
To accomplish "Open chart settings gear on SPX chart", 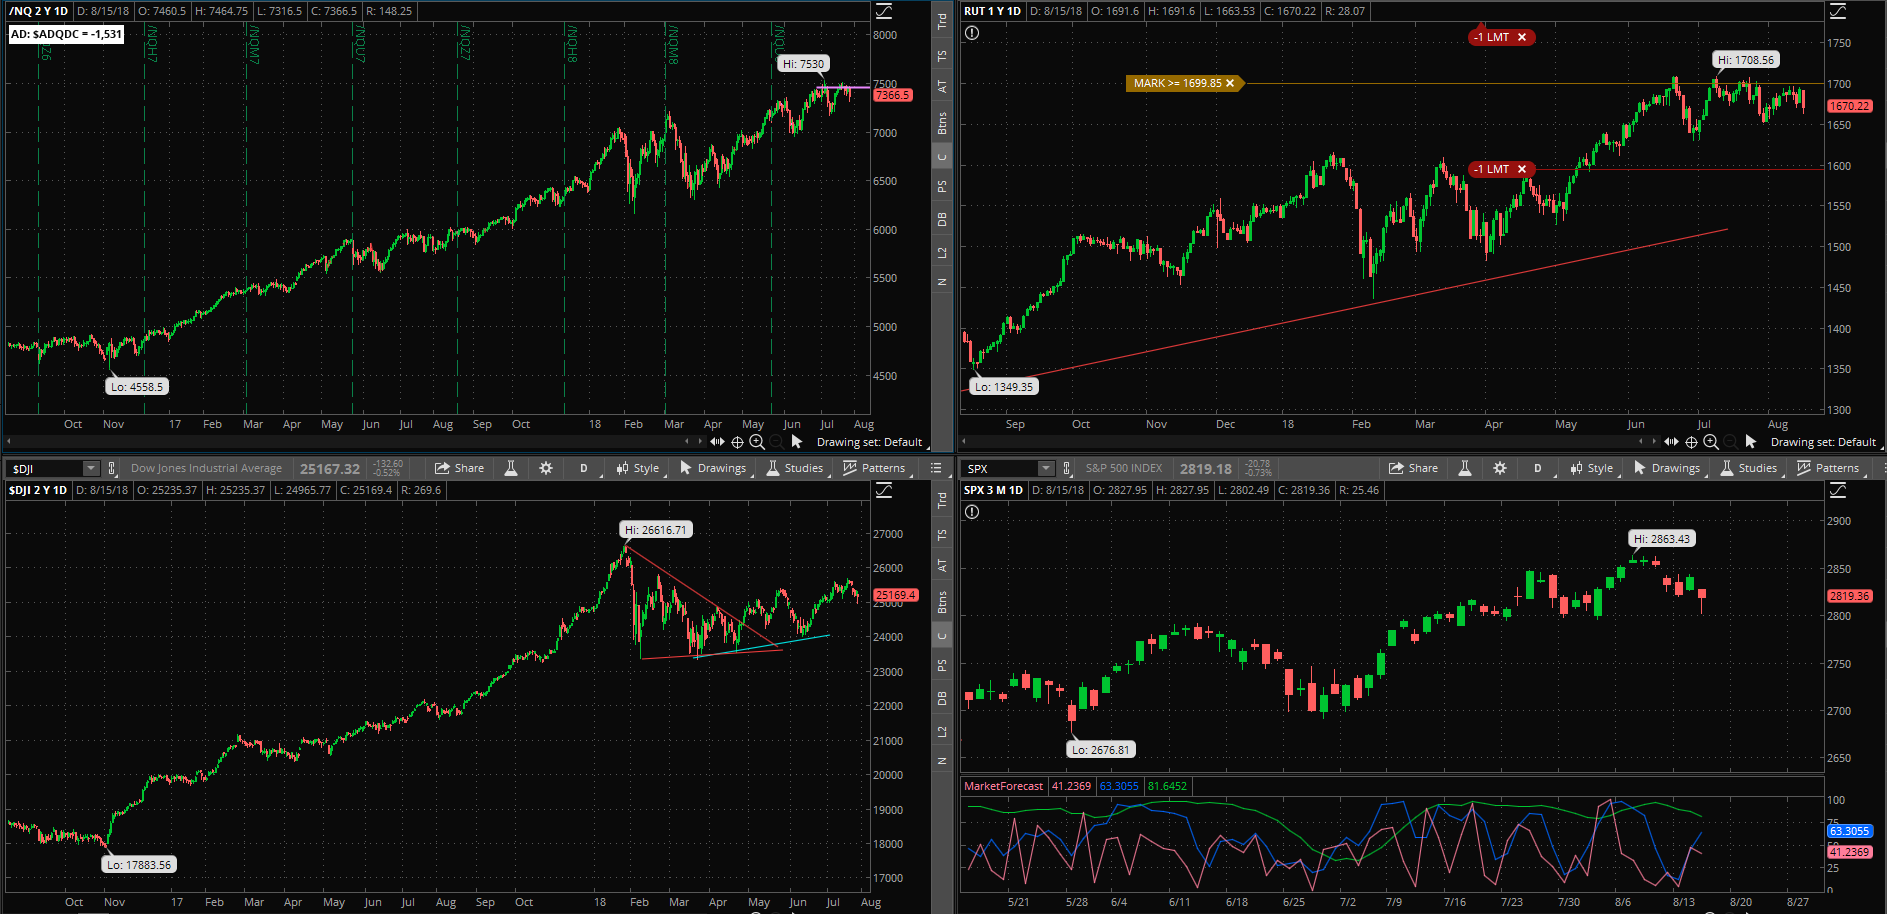I will (1500, 468).
